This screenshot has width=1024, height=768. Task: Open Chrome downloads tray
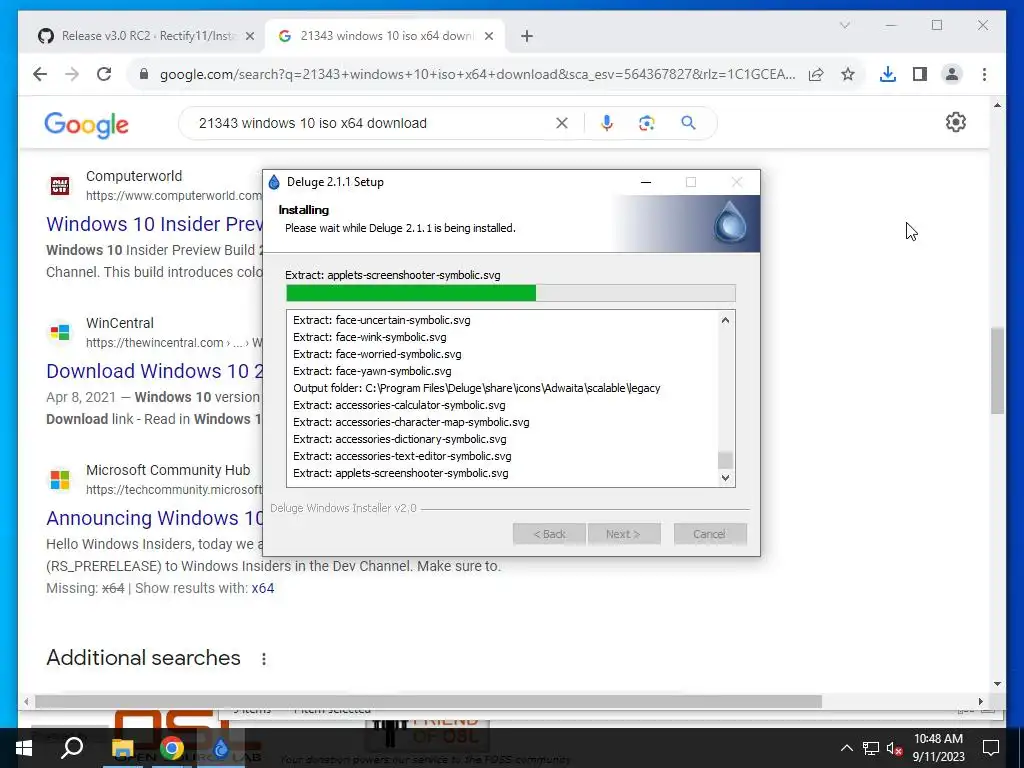pos(888,74)
